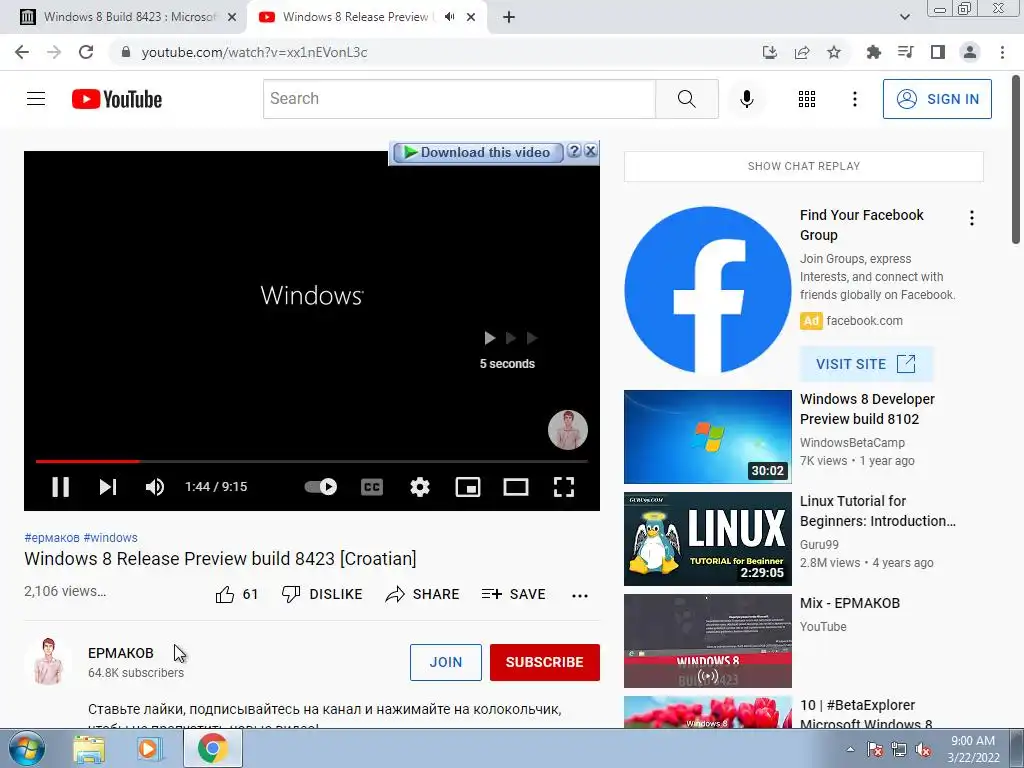
Task: Open the Chrome profile icon
Action: pos(970,52)
